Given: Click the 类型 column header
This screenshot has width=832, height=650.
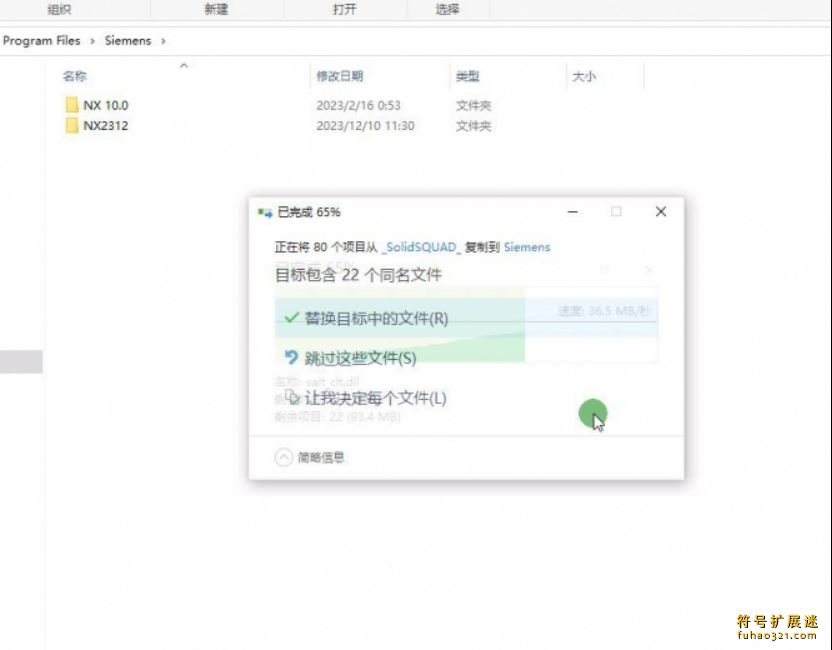Looking at the screenshot, I should (x=467, y=76).
